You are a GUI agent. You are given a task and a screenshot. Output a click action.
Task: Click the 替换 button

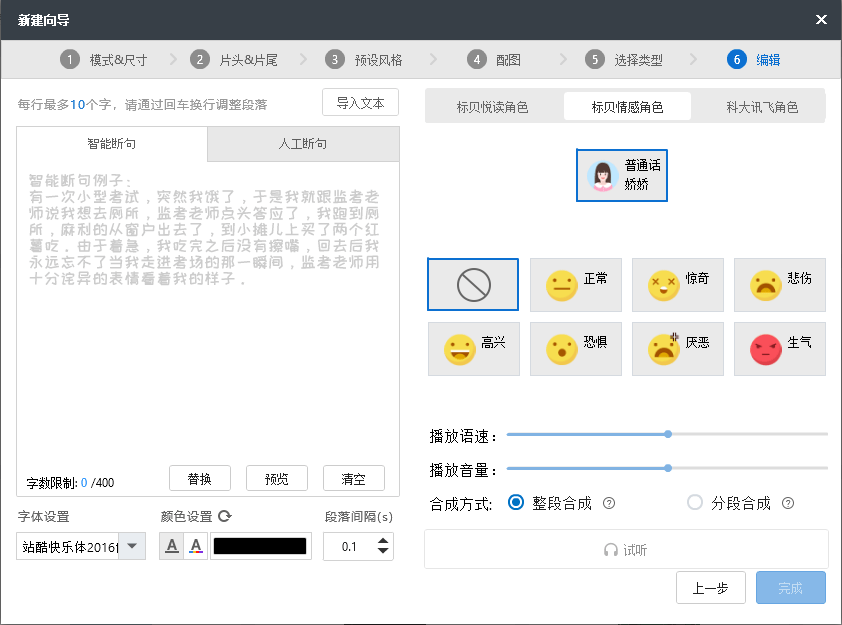click(x=200, y=478)
